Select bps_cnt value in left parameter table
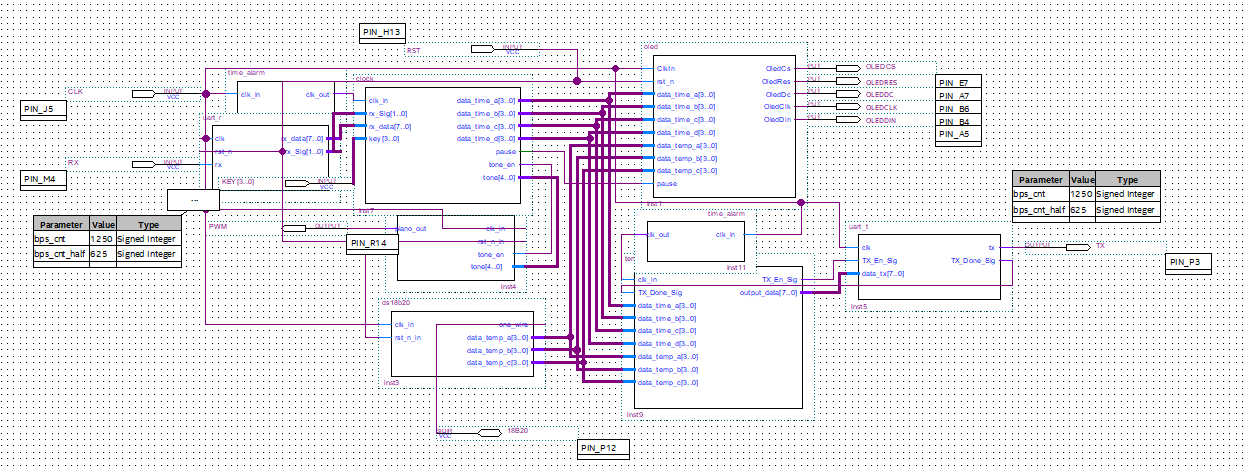The height and width of the screenshot is (467, 1247). [x=103, y=240]
